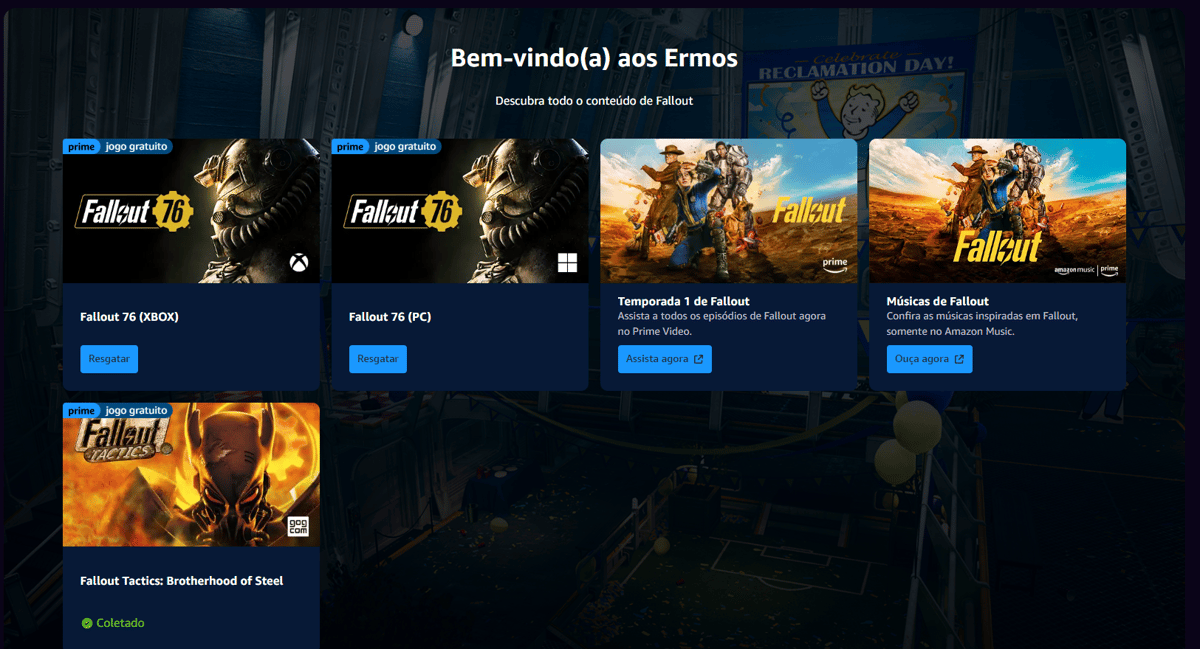Screen dimensions: 1200x649
Task: Open the Fallout 76 Xbox cover thumbnail
Action: point(191,211)
